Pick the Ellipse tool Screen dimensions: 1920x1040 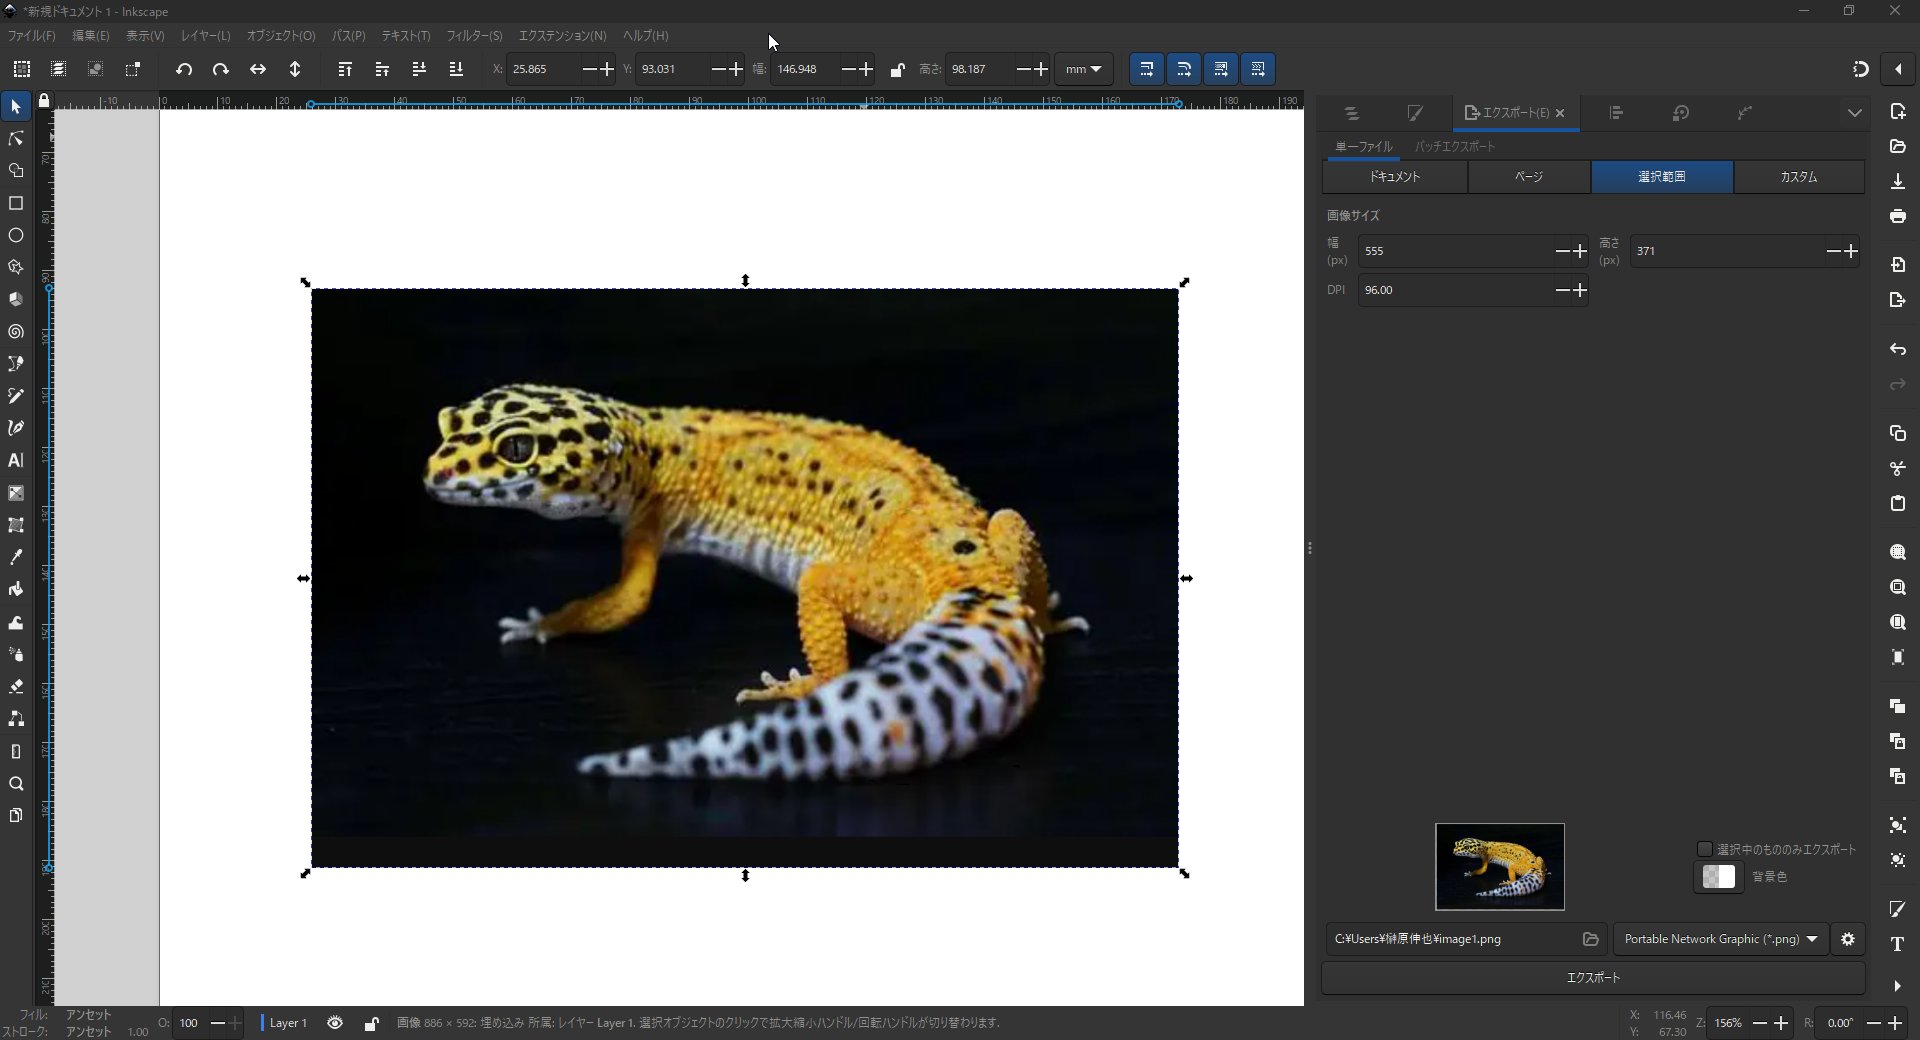(x=16, y=235)
